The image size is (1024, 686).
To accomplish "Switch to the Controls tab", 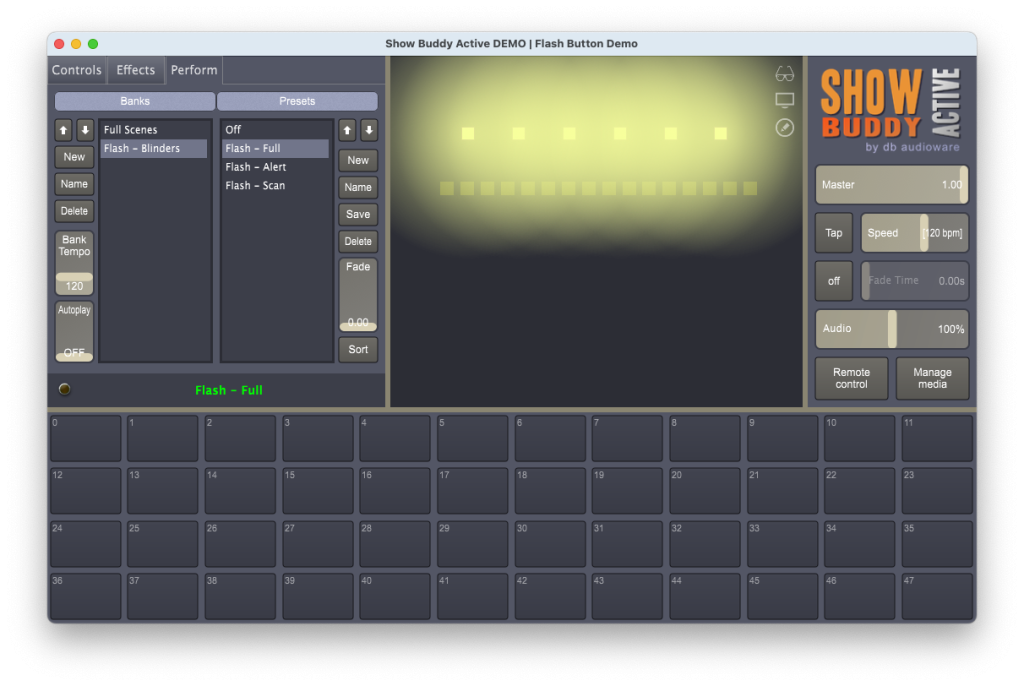I will 77,70.
